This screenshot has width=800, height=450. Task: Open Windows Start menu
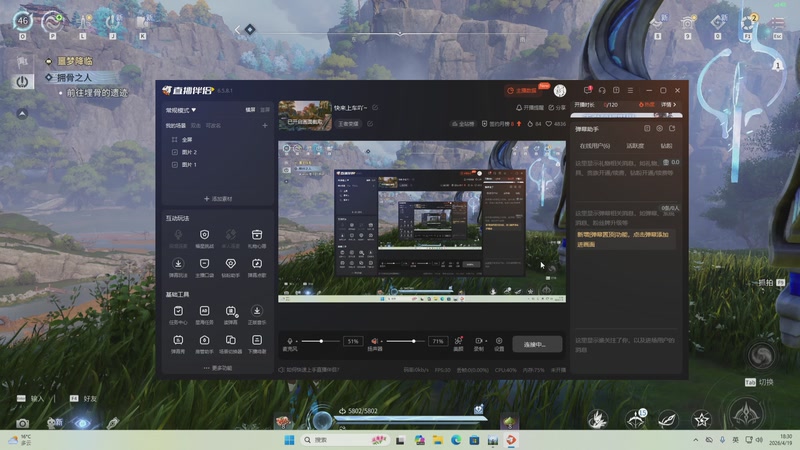289,440
